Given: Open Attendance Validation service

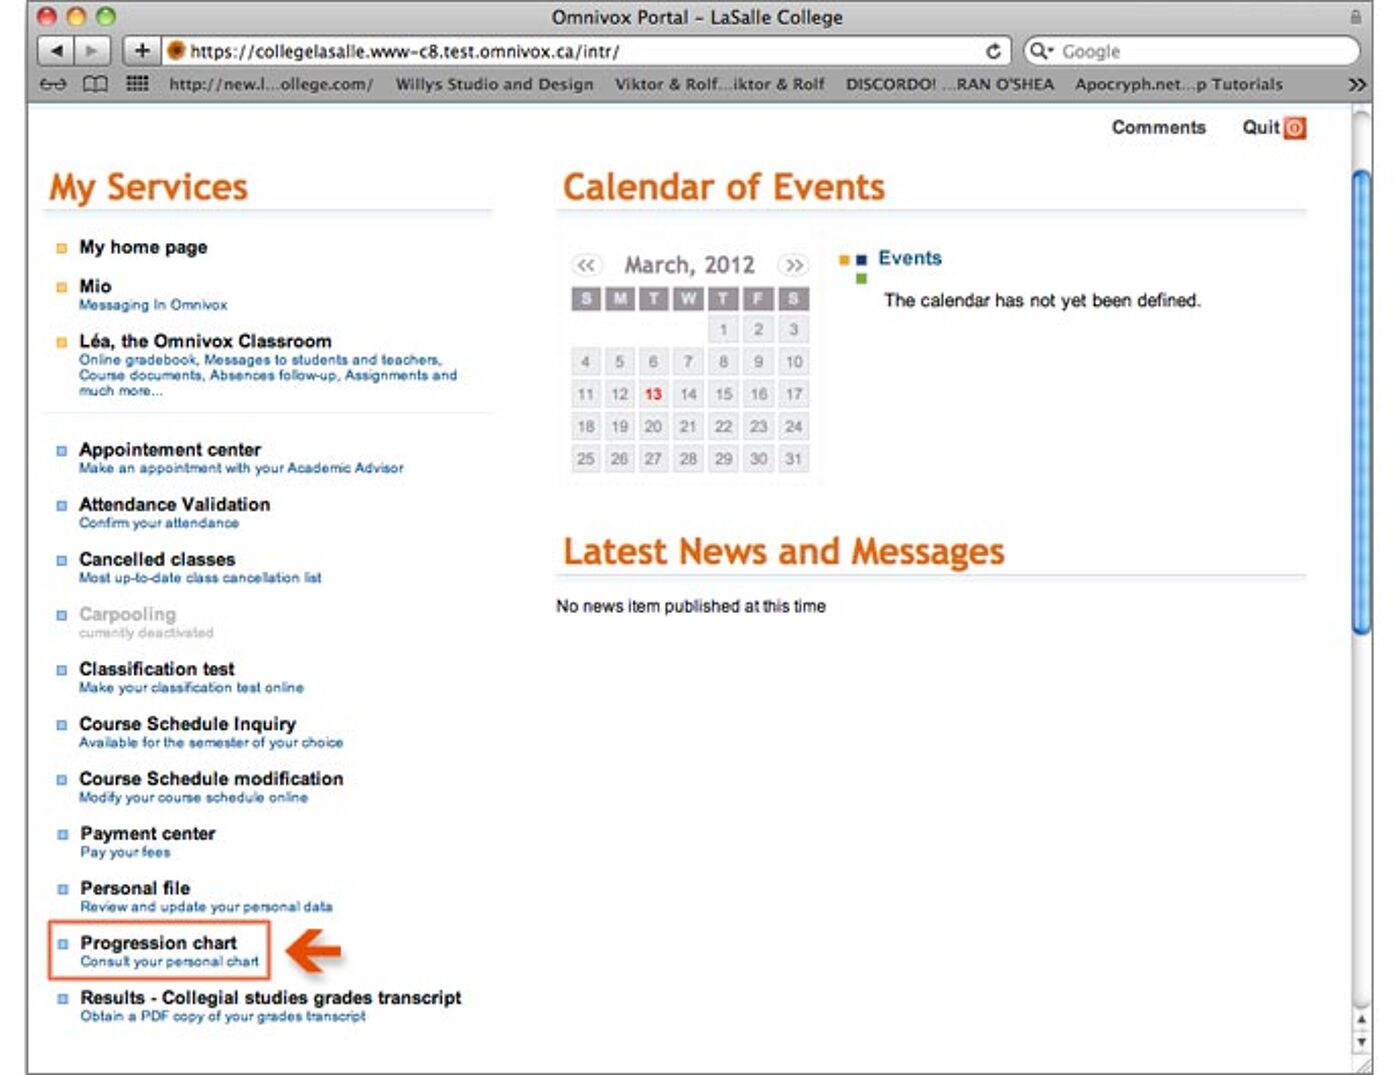Looking at the screenshot, I should 174,504.
